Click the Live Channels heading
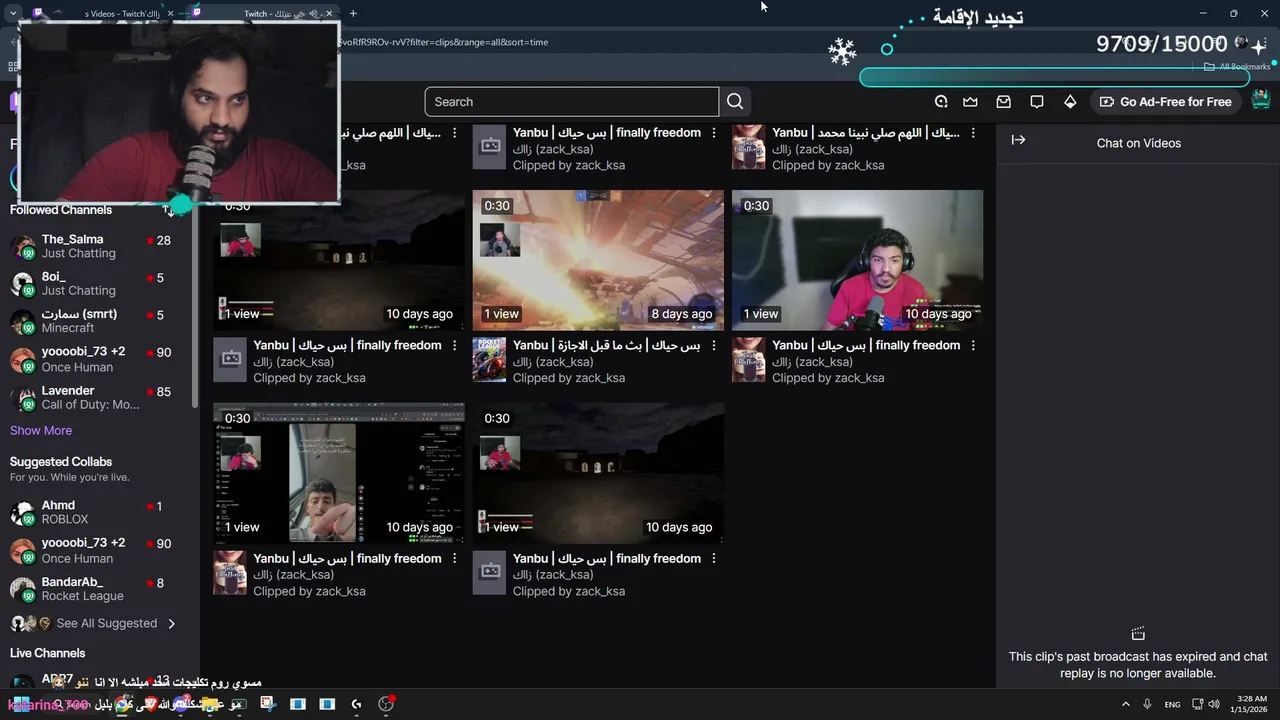This screenshot has width=1280, height=720. point(47,653)
